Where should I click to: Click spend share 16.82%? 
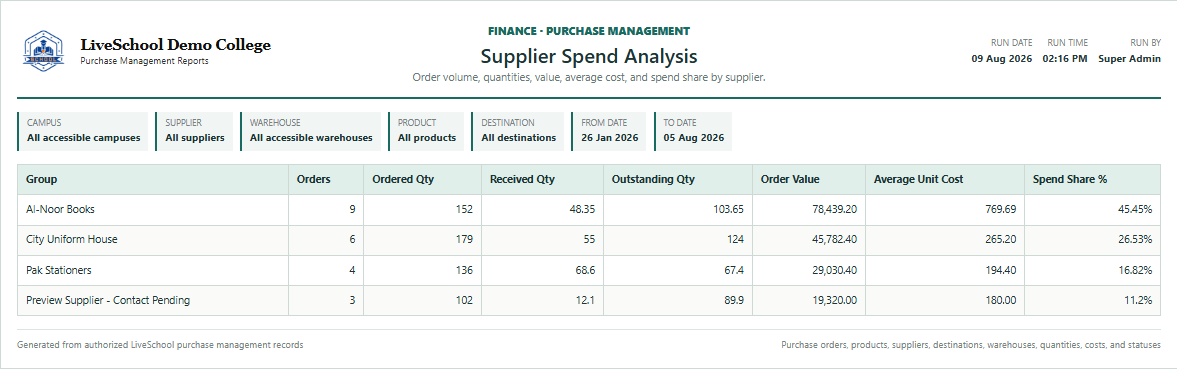coord(1135,270)
